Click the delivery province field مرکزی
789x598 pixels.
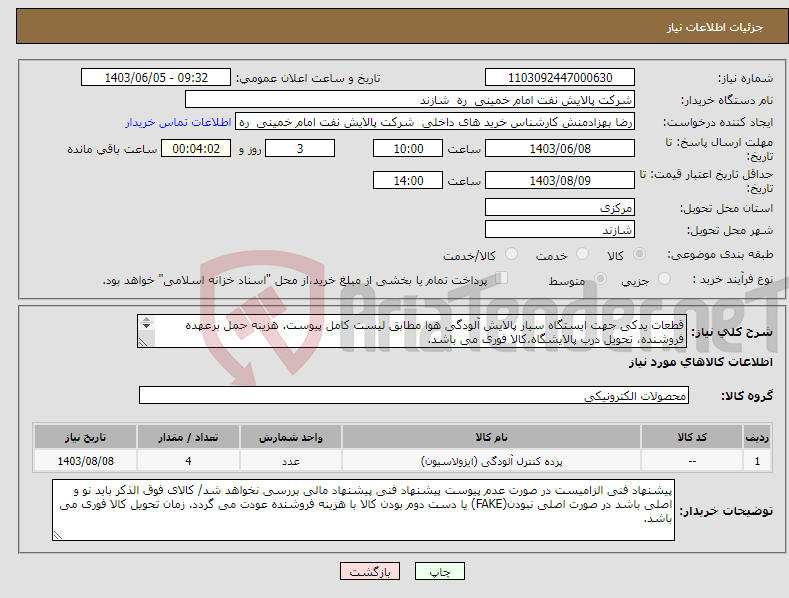tap(560, 207)
